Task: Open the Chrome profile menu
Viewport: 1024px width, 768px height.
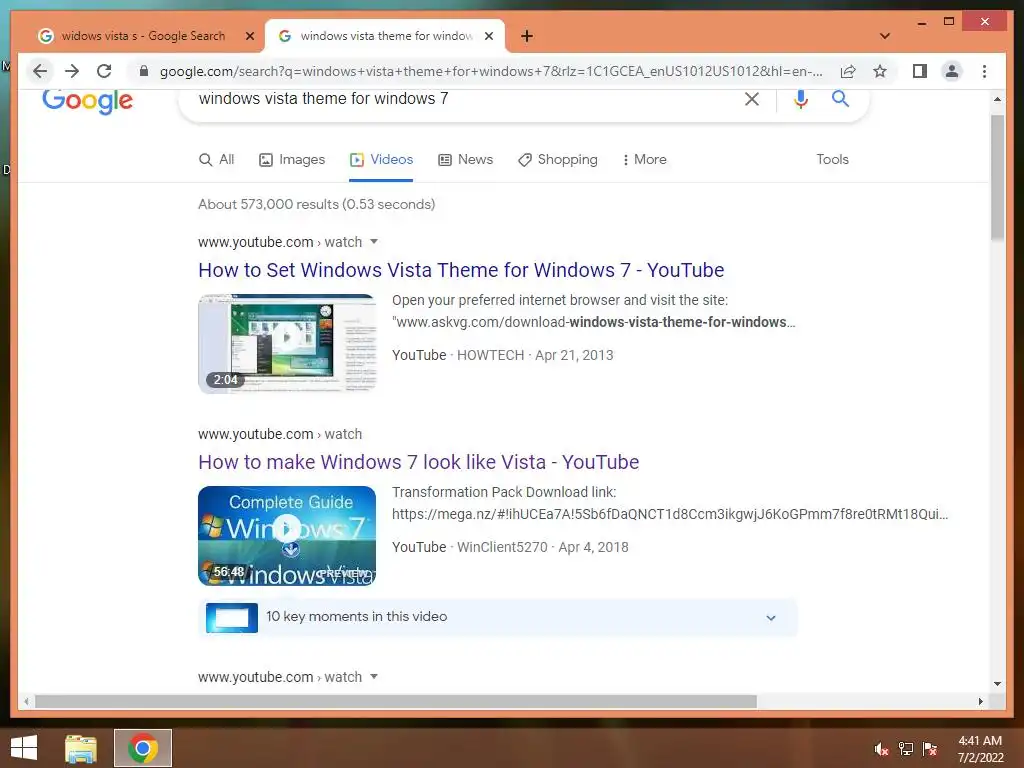Action: (x=952, y=71)
